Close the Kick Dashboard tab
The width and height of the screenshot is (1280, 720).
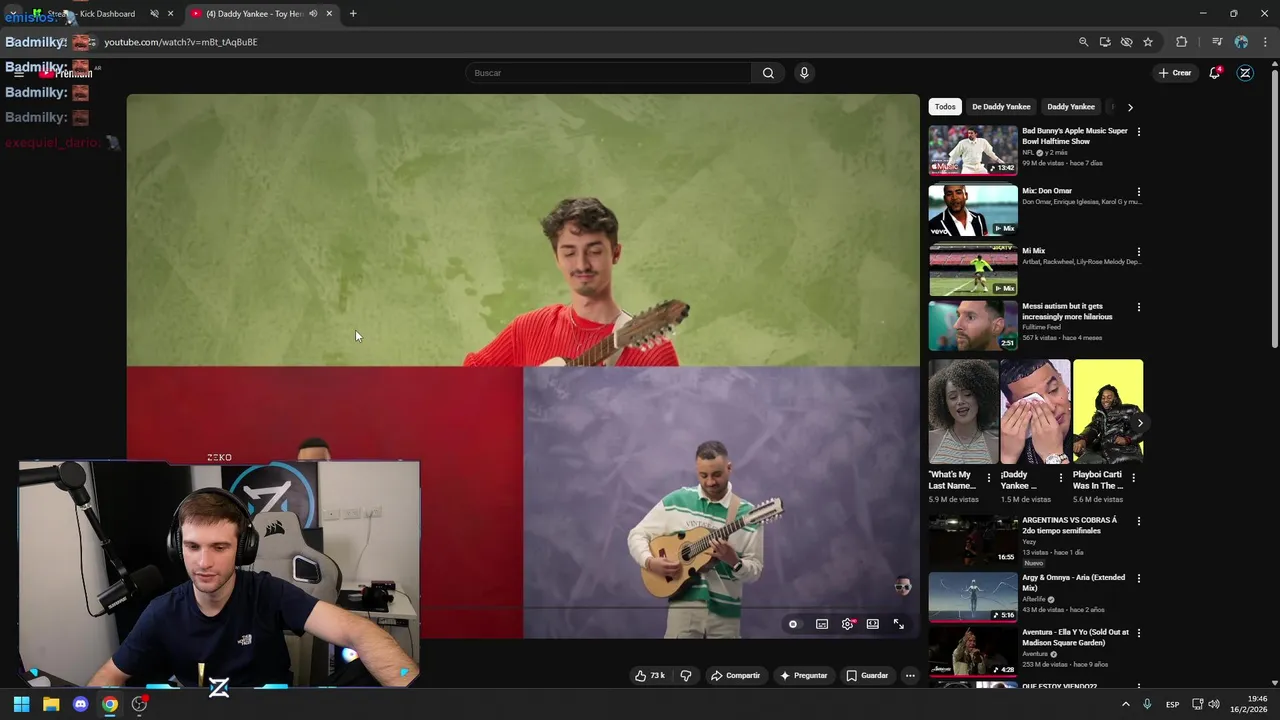coord(170,14)
